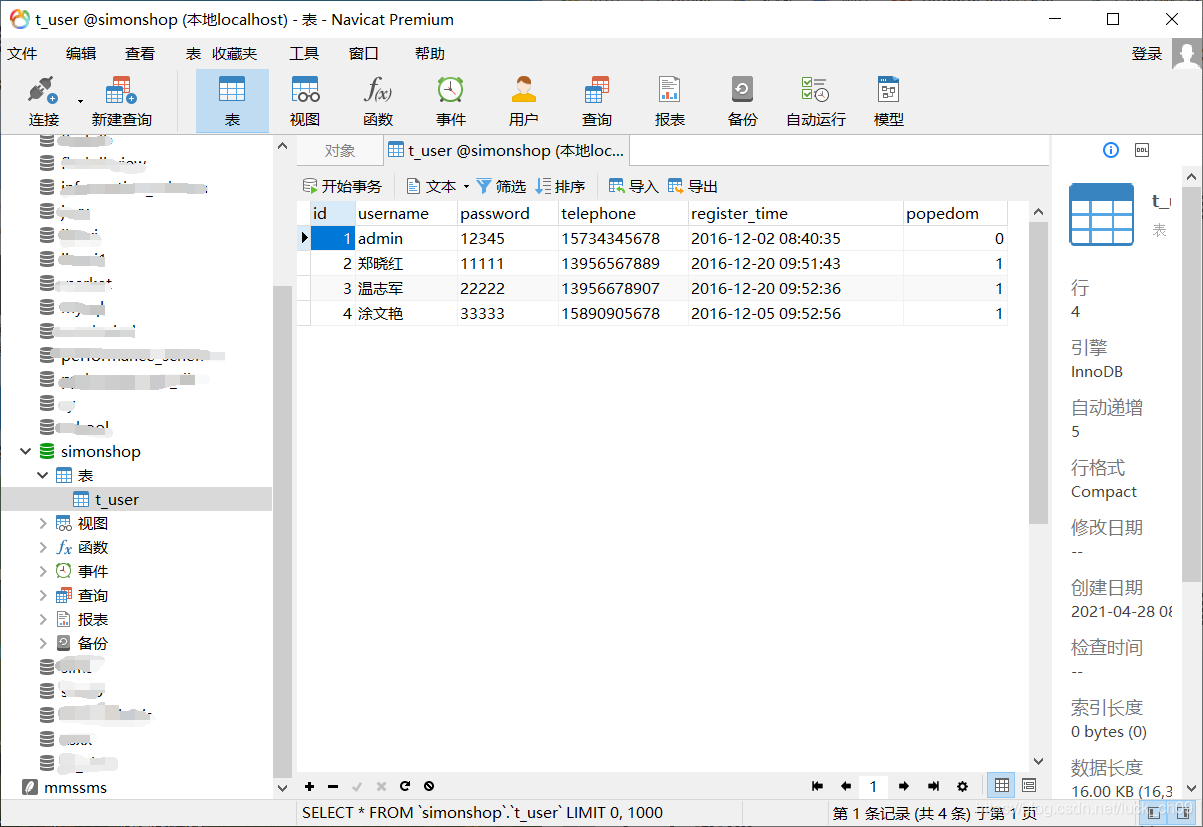Screen dimensions: 1203x827
Task: Click the refresh icon in the bottom bar
Action: (405, 786)
